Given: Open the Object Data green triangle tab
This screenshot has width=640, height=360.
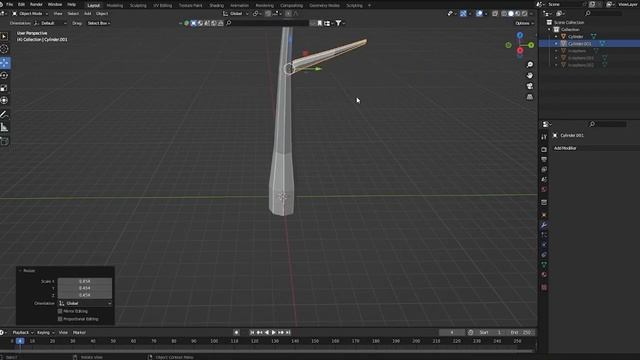Looking at the screenshot, I should 544,264.
